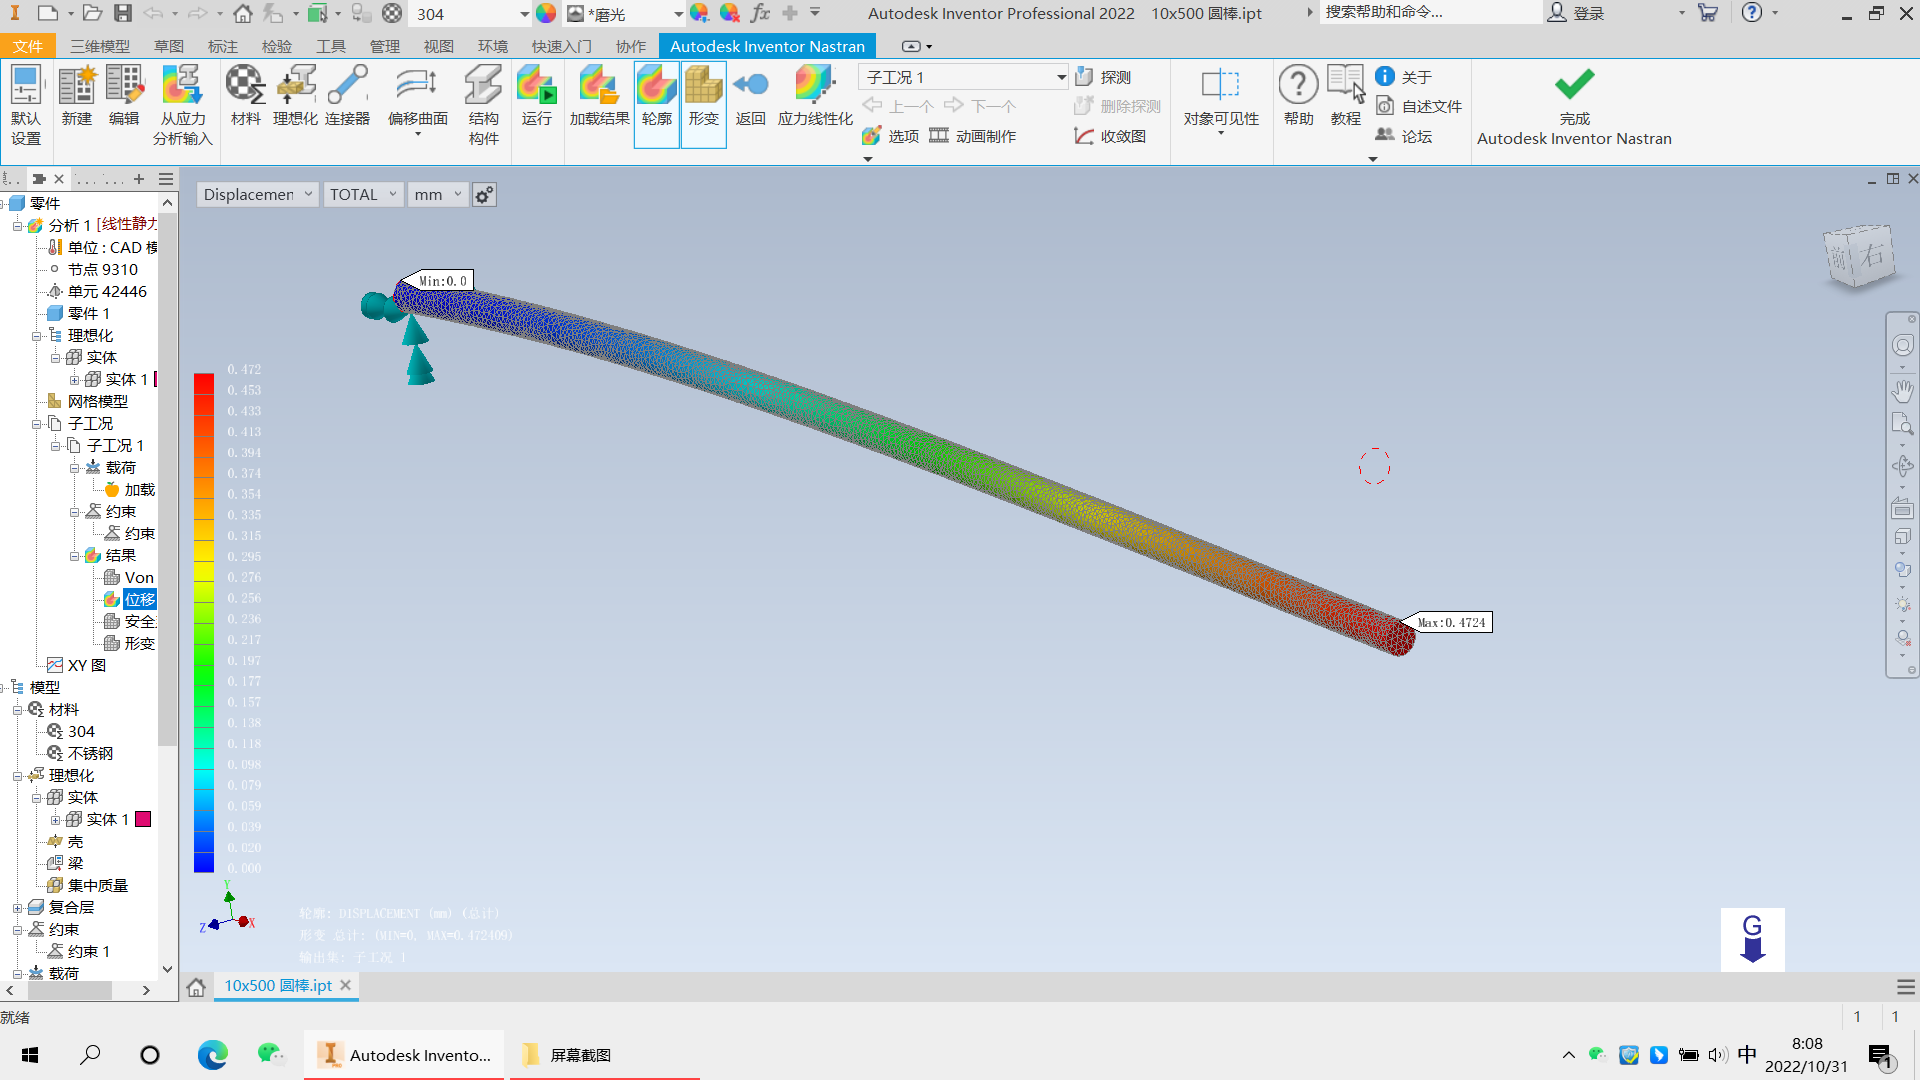Click the plot settings gear icon
This screenshot has height=1080, width=1920.
coord(484,195)
